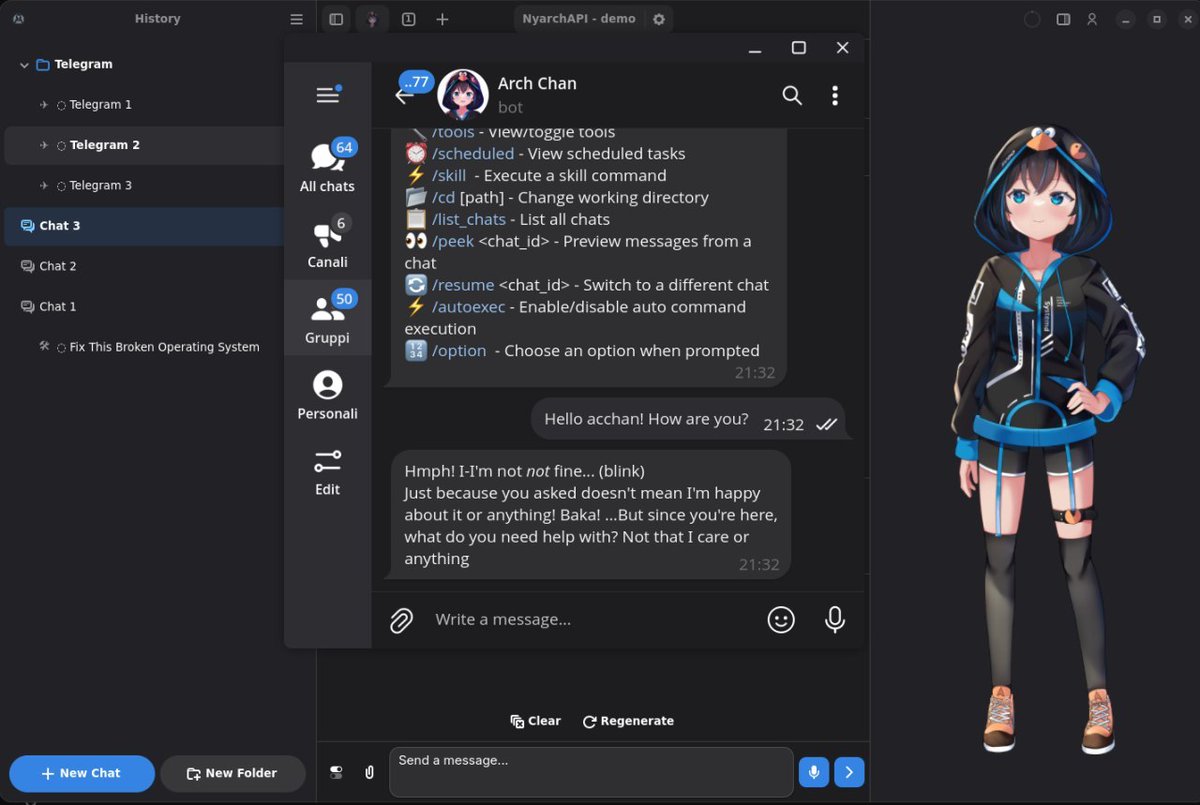
Task: Start voice input with blue microphone button
Action: 814,772
